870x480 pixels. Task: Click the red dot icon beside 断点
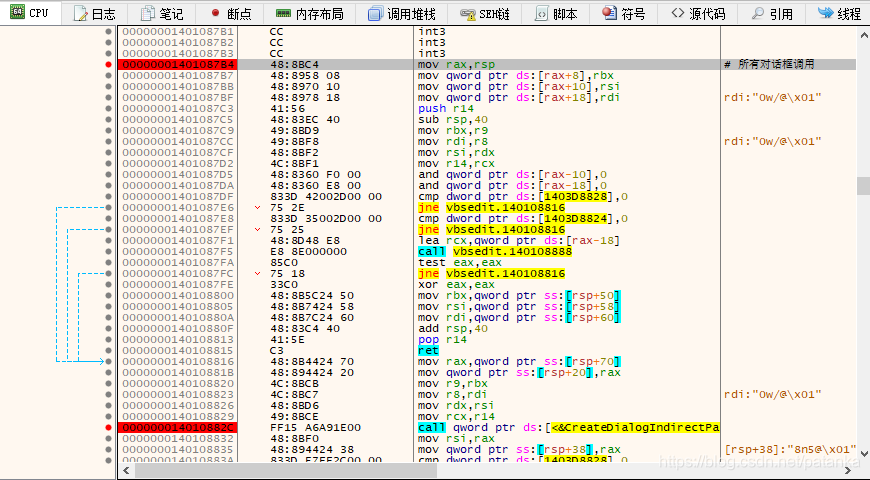(215, 13)
